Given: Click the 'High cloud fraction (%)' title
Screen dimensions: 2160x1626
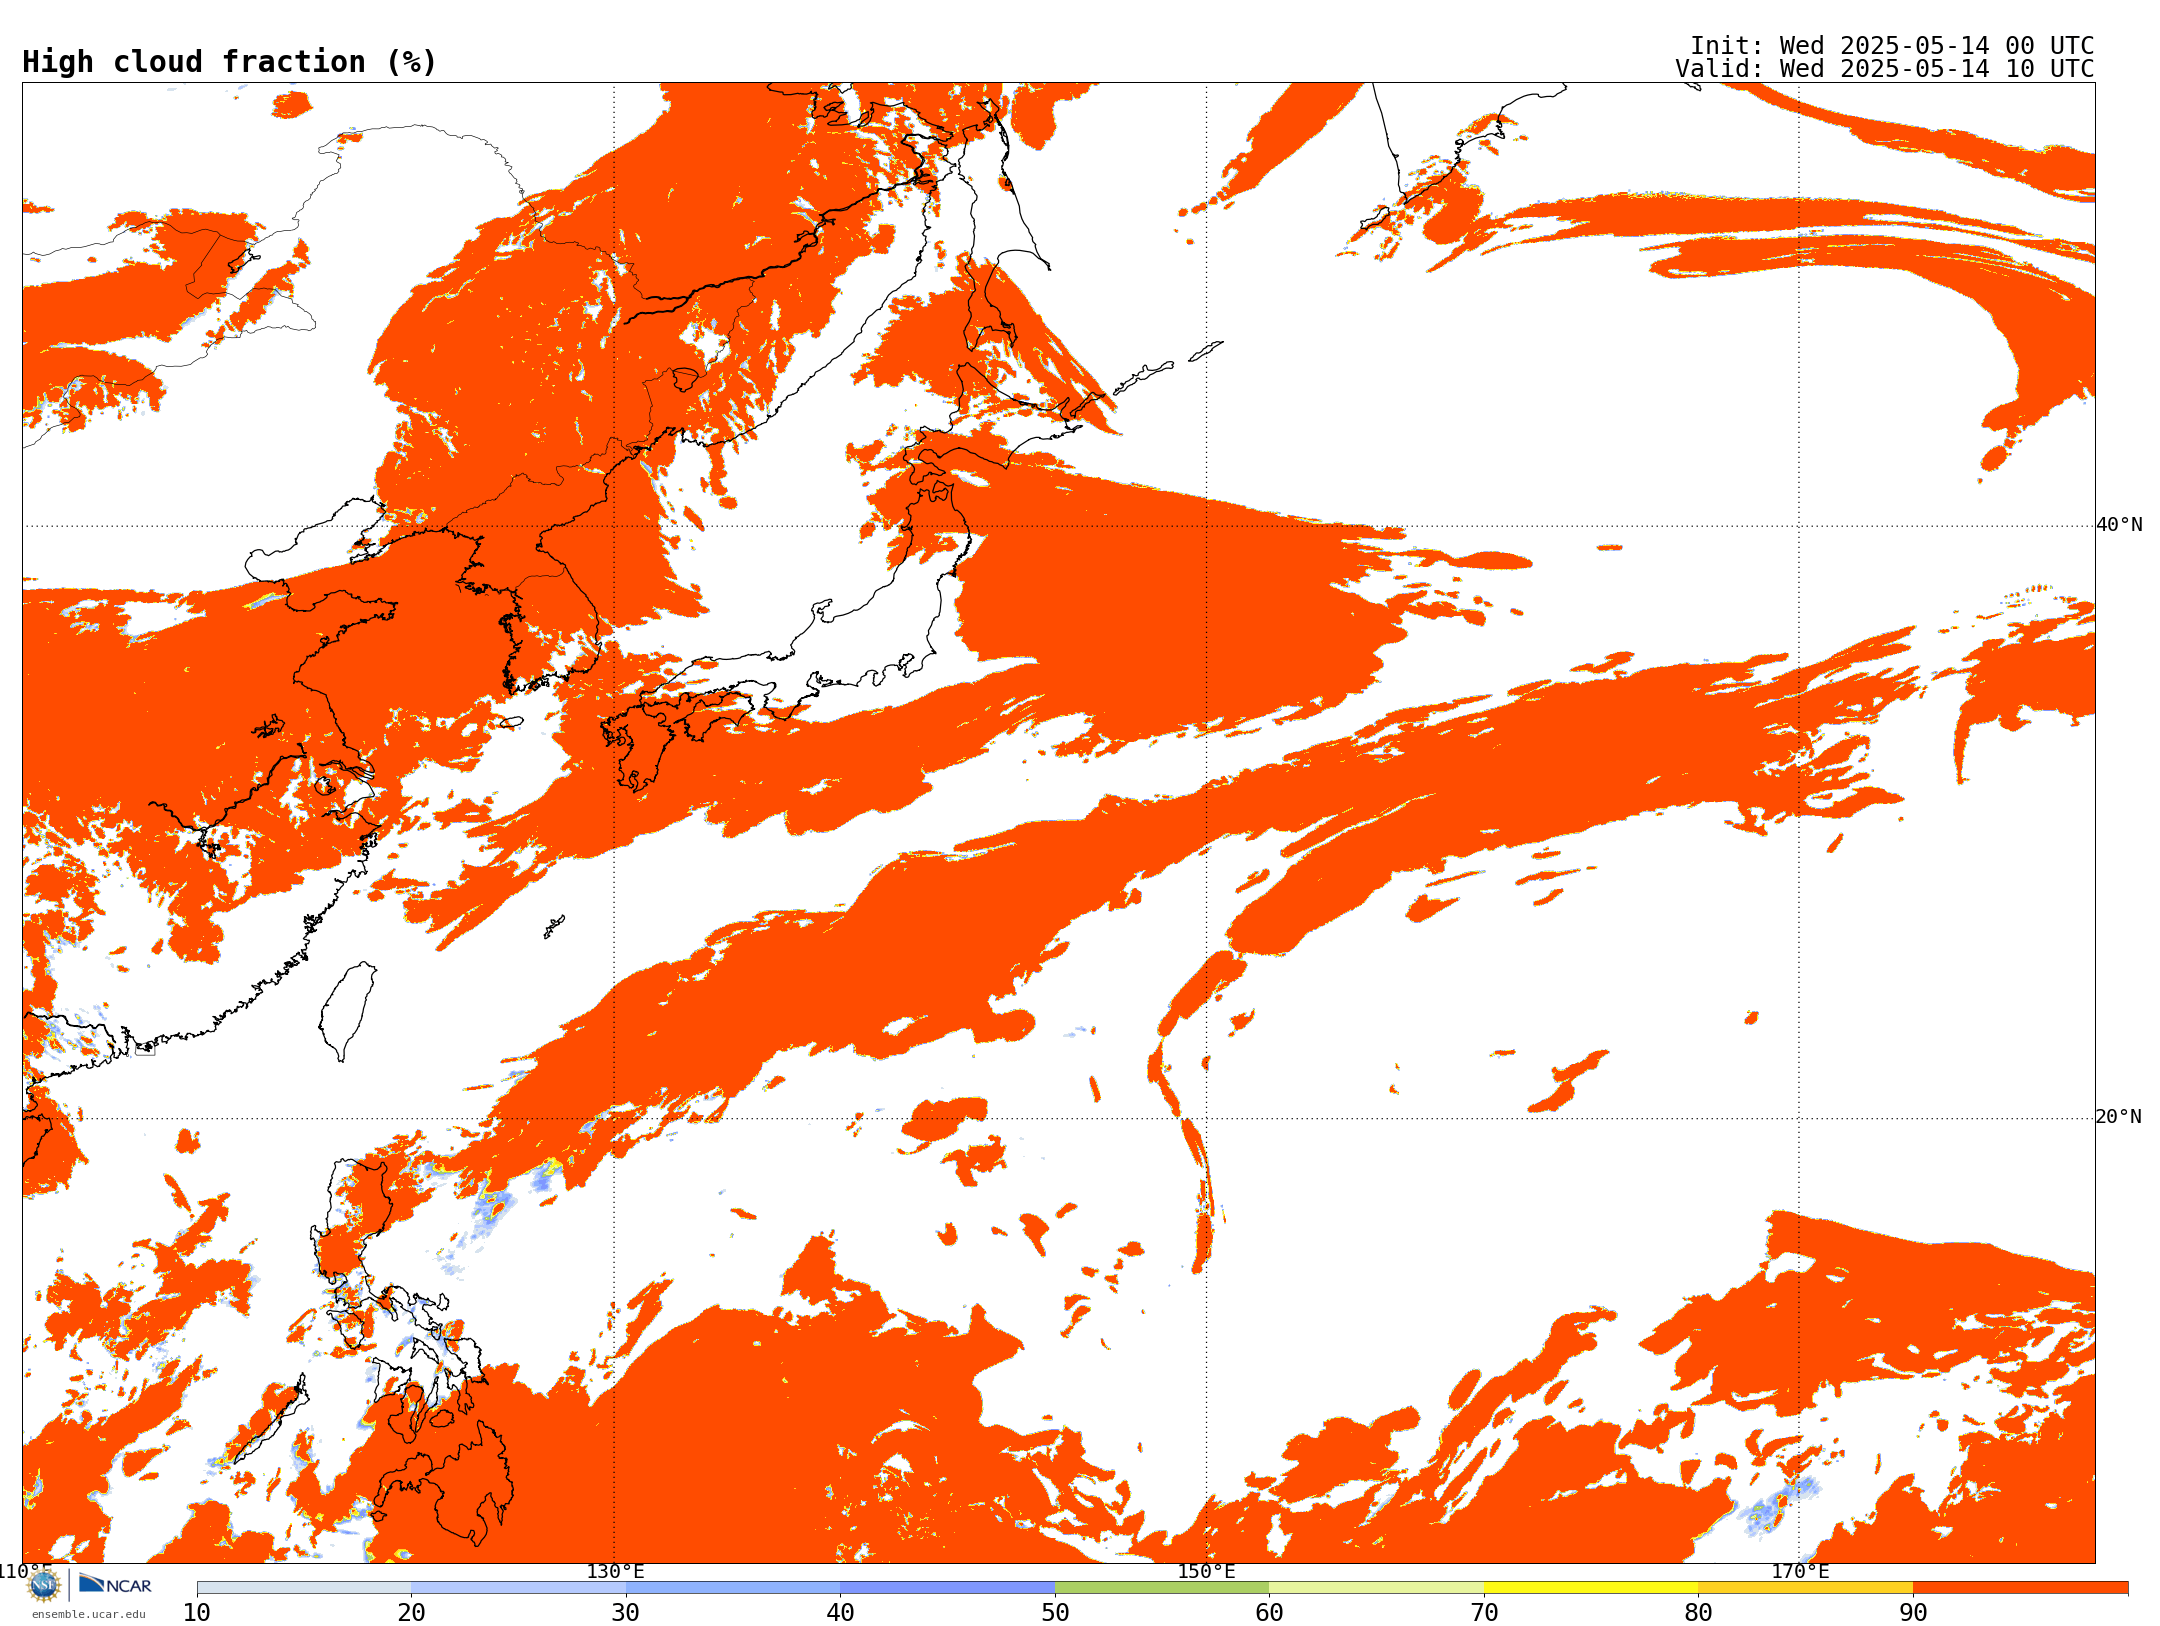Looking at the screenshot, I should click(x=230, y=62).
